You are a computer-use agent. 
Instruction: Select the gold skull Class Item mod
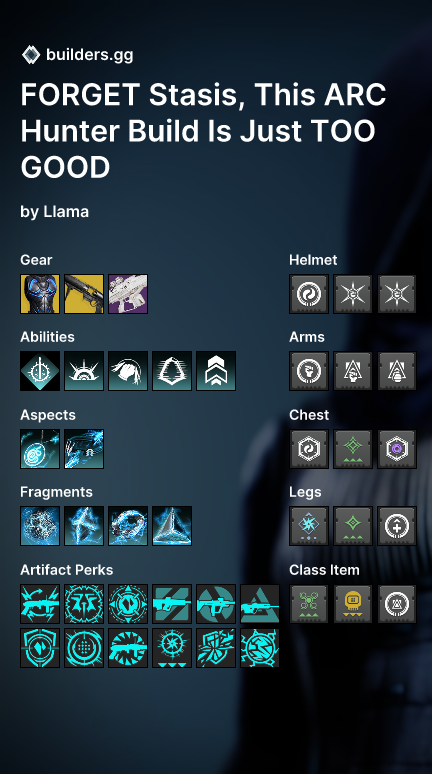[x=353, y=604]
